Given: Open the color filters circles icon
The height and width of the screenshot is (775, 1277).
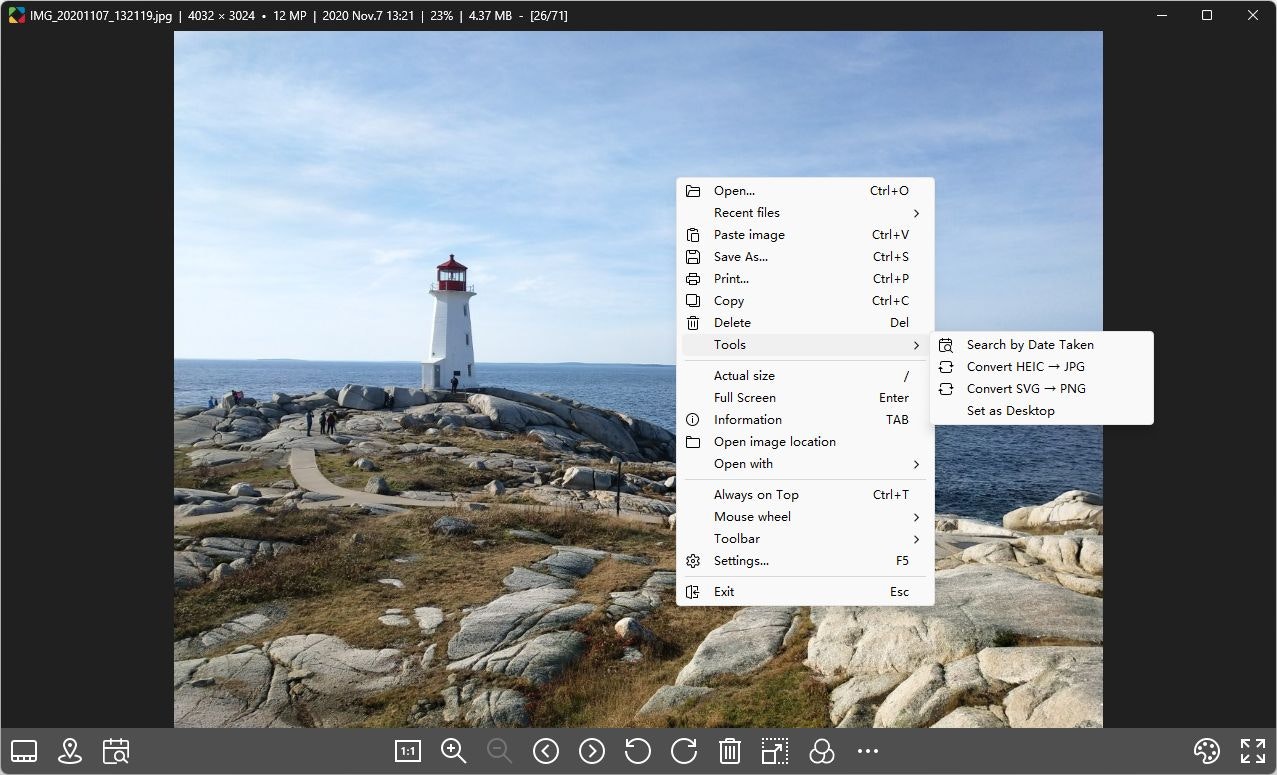Looking at the screenshot, I should click(x=822, y=751).
